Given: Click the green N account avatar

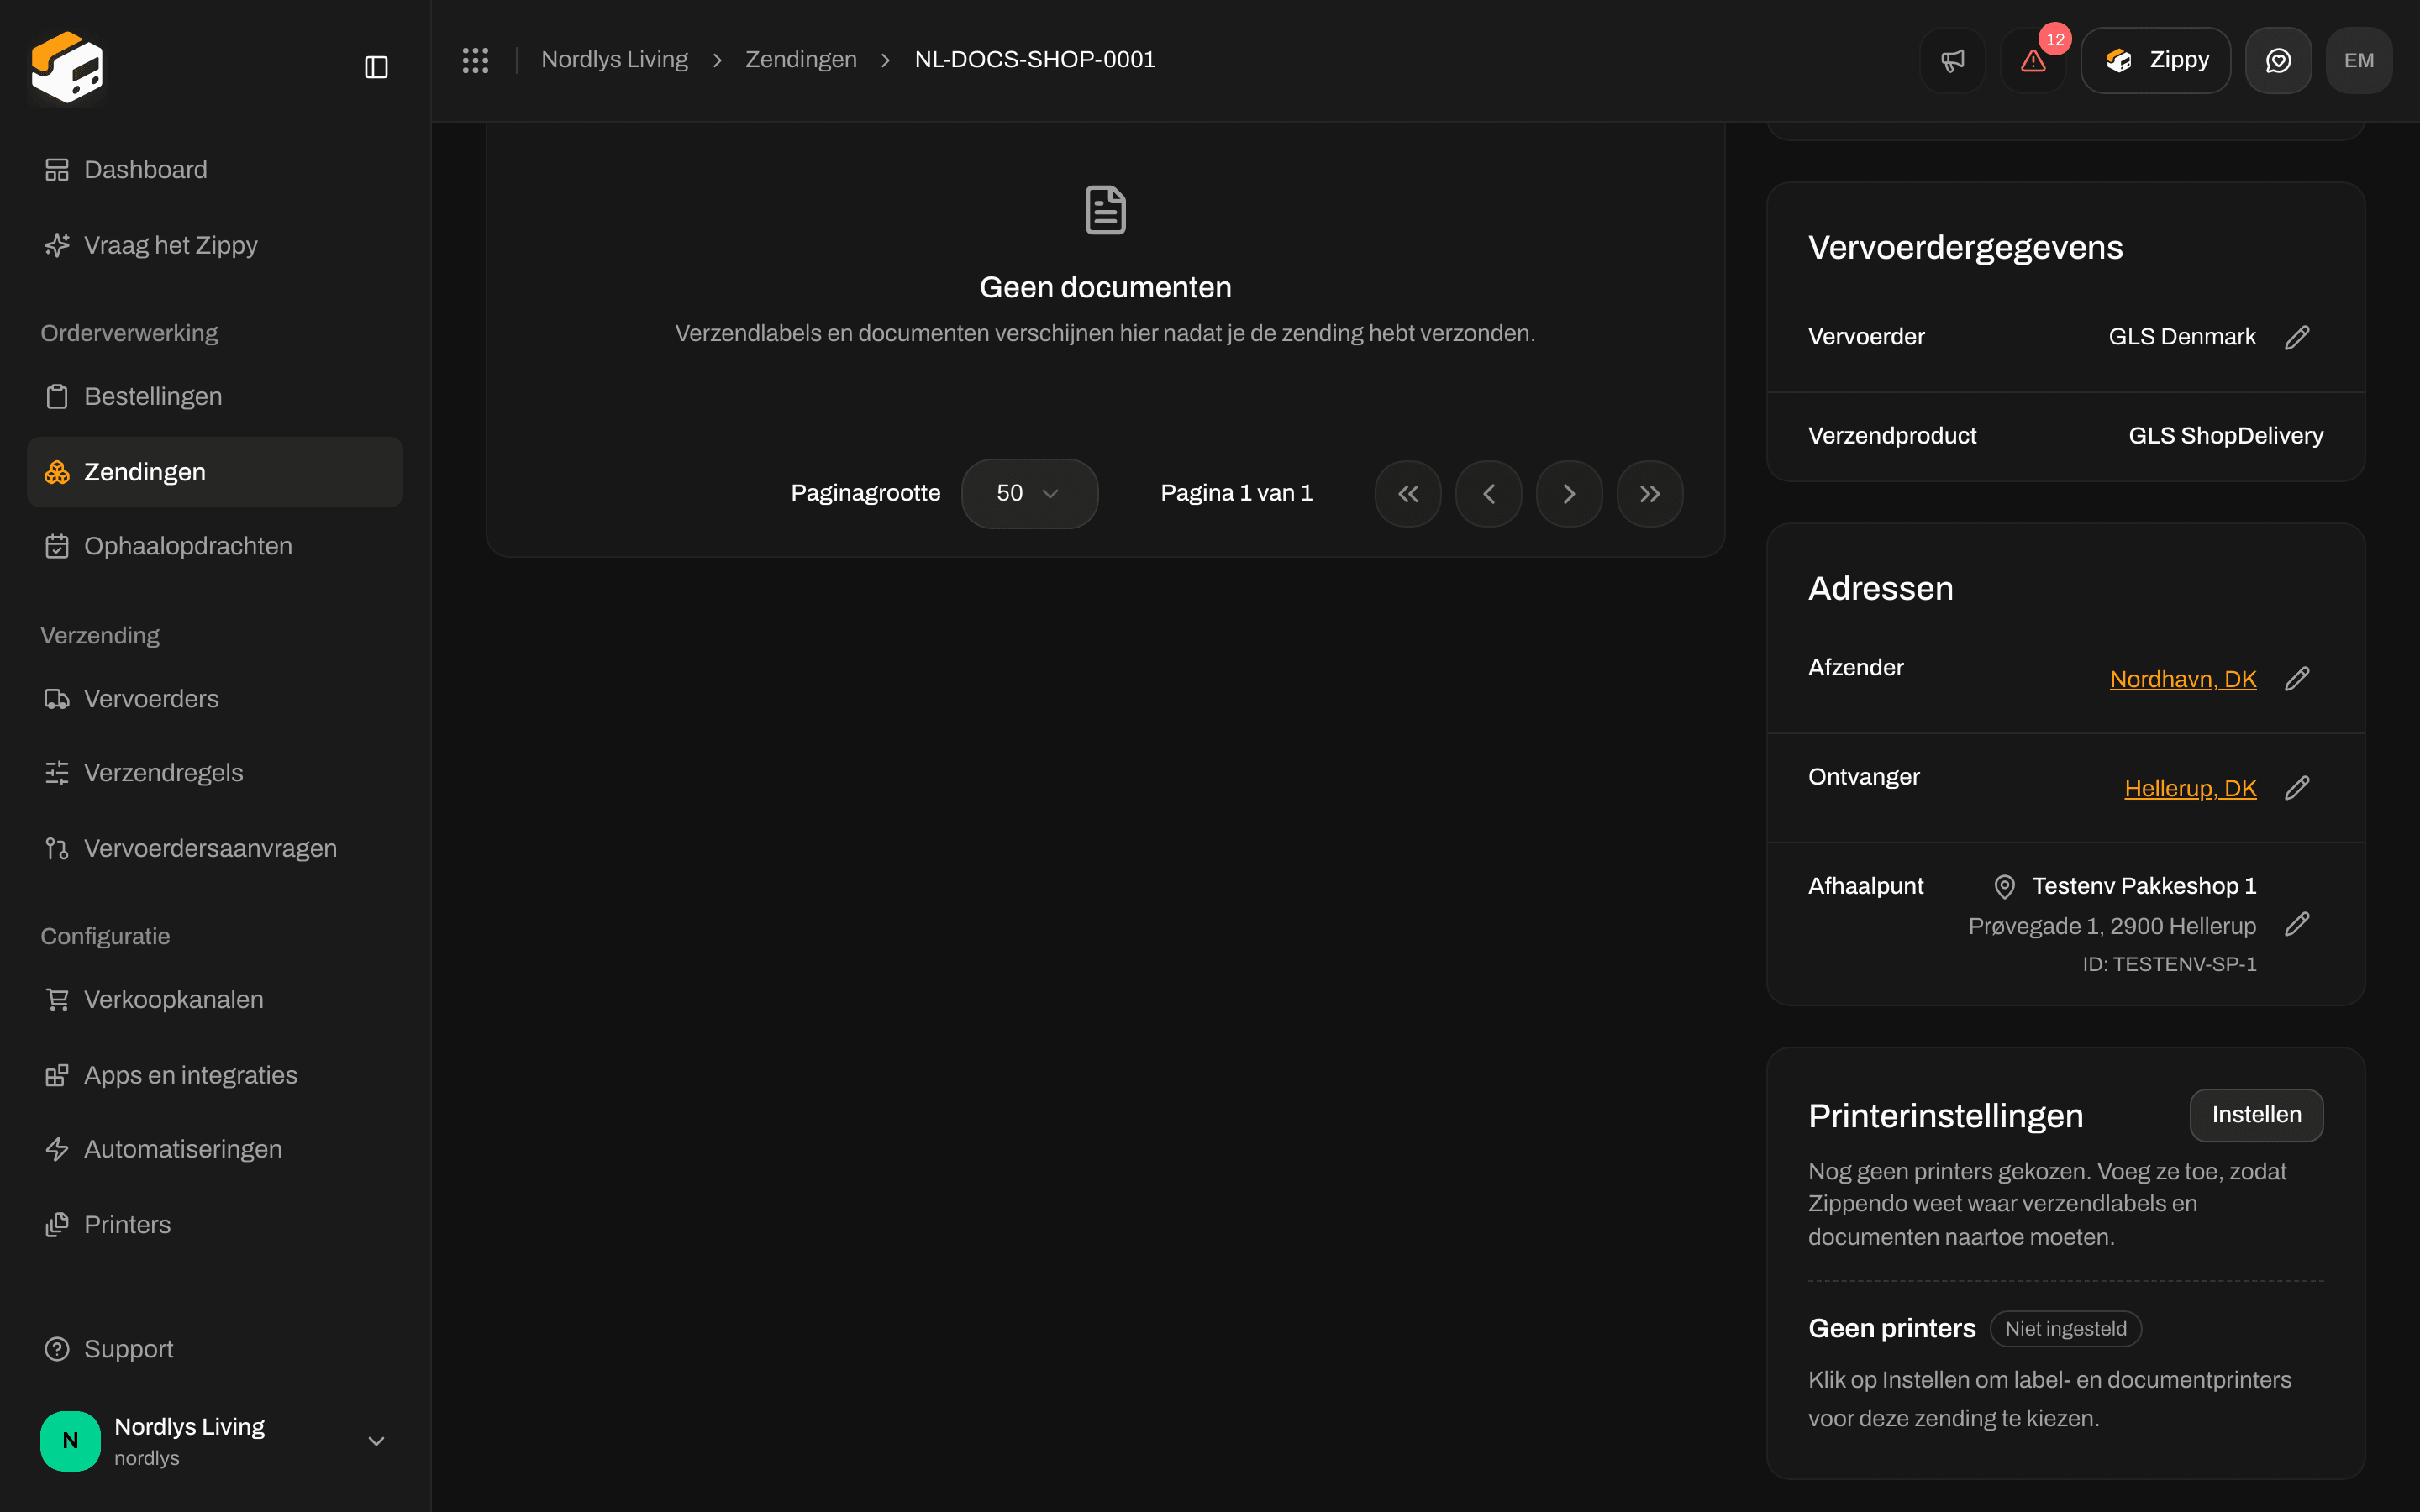Looking at the screenshot, I should pyautogui.click(x=70, y=1441).
